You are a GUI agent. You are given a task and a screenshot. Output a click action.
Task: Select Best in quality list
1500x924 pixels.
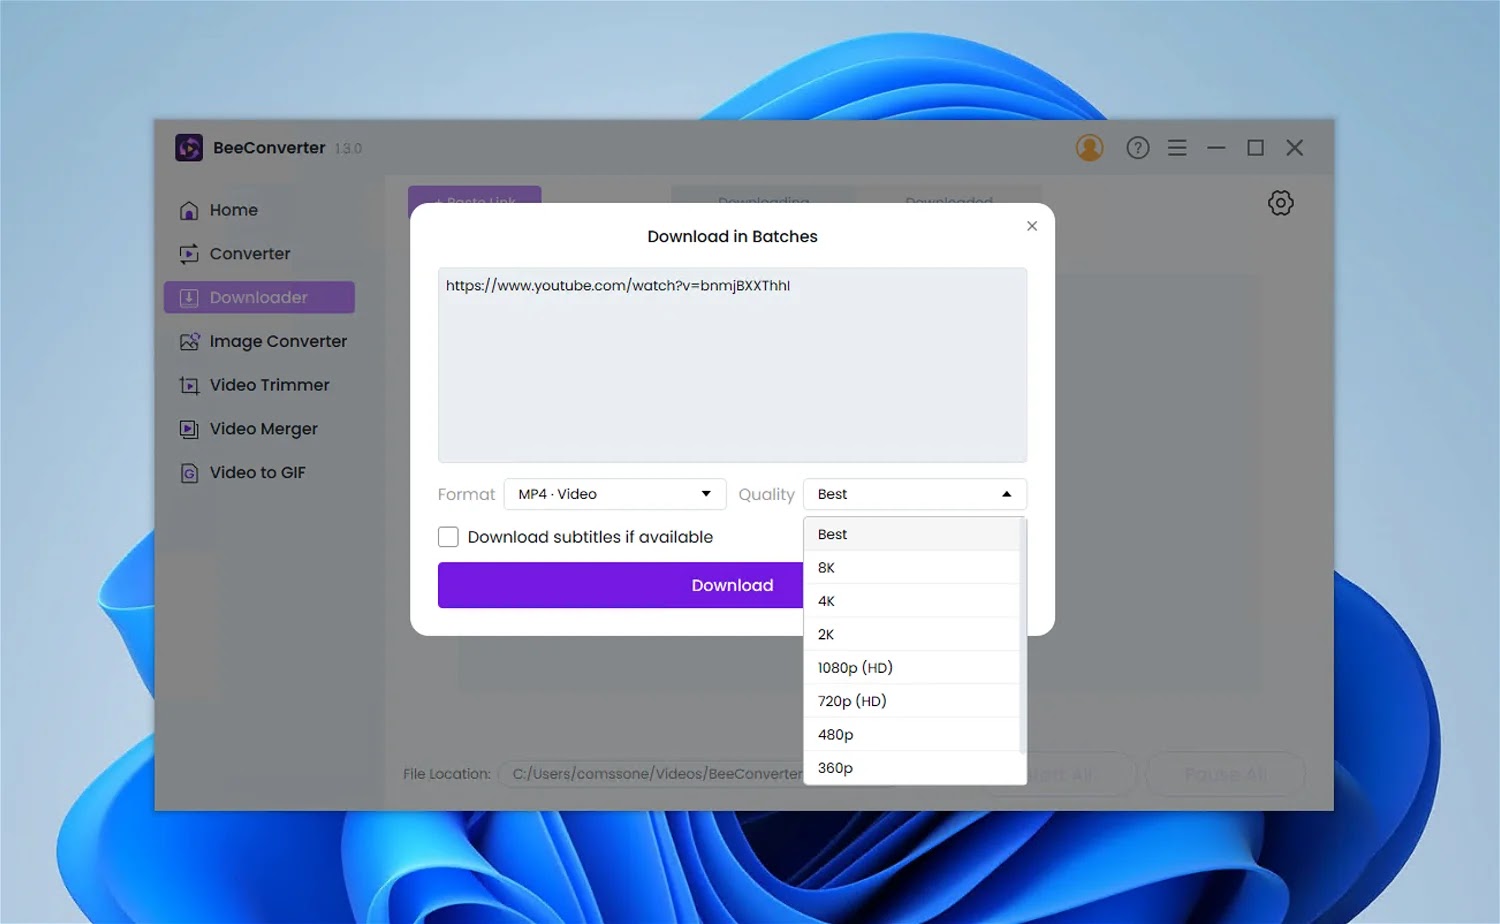coord(911,534)
